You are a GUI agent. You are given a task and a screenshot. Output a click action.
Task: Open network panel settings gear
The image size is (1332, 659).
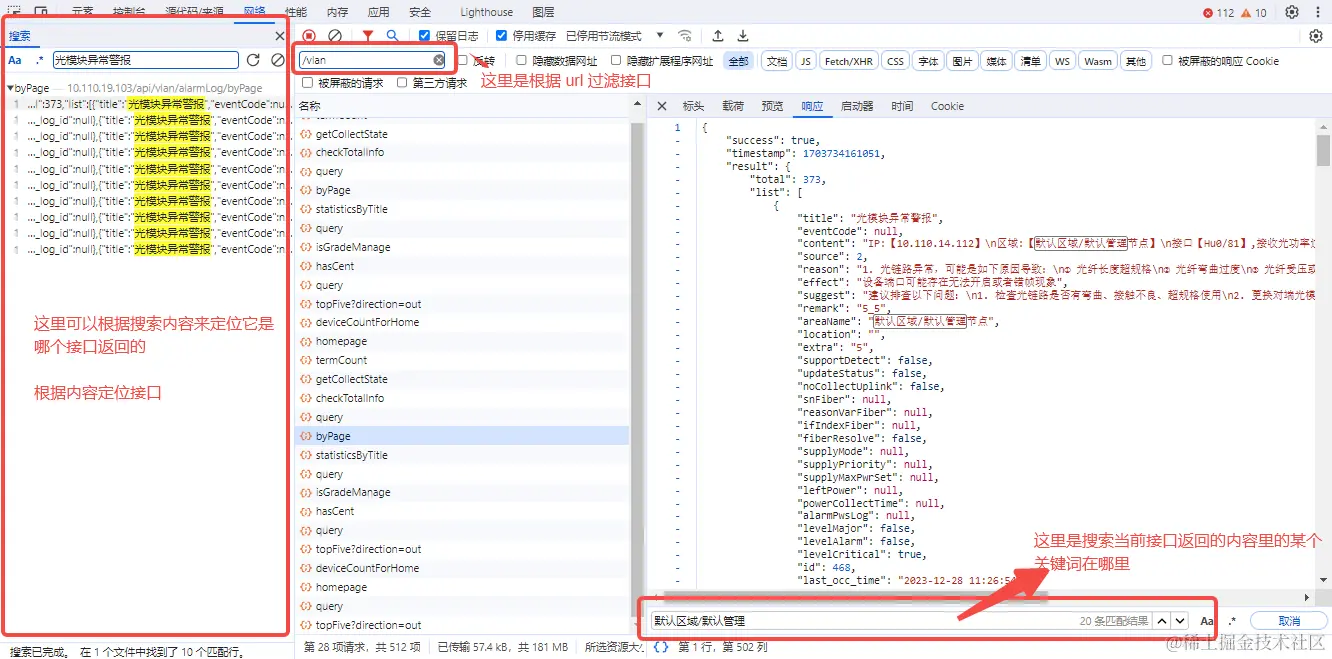point(1316,36)
